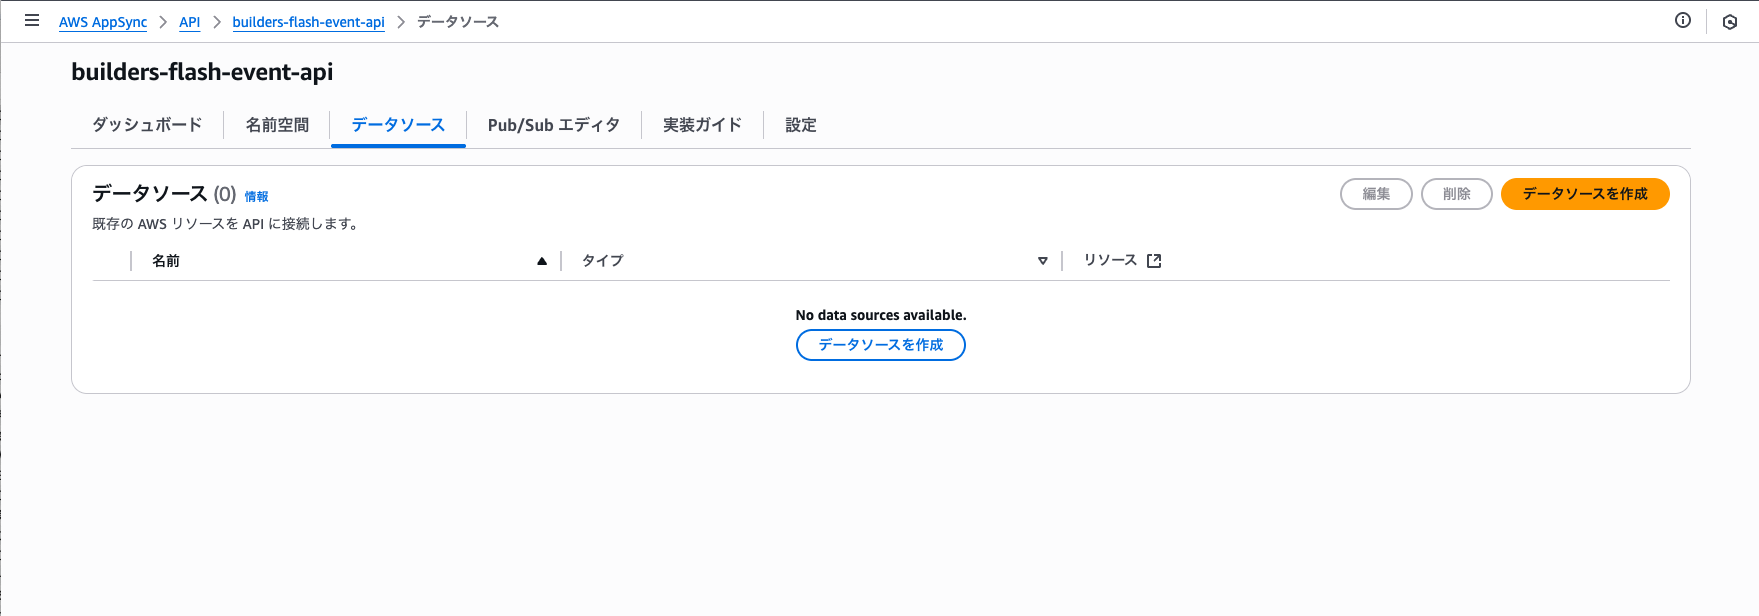Image resolution: width=1759 pixels, height=616 pixels.
Task: Select the データソース tab
Action: 398,125
